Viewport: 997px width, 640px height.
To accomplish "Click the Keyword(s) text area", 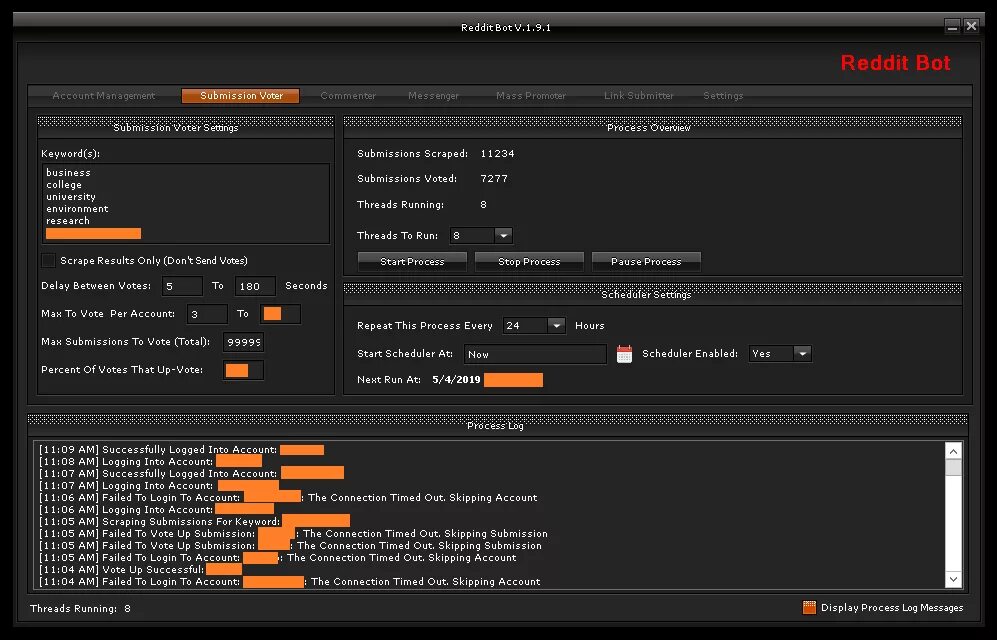I will (x=186, y=203).
